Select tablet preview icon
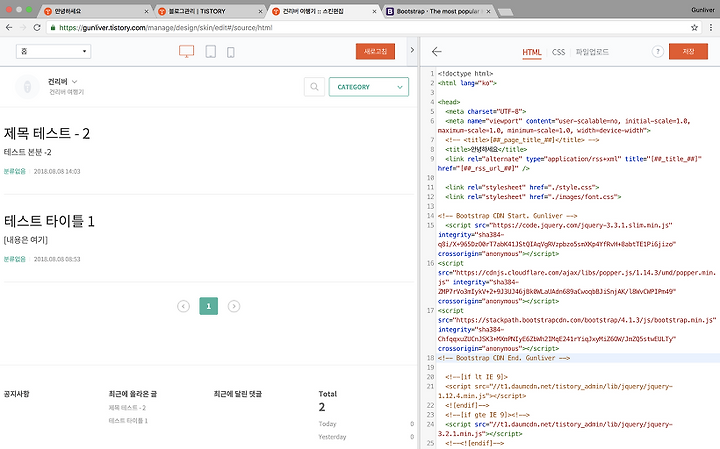 pyautogui.click(x=211, y=51)
